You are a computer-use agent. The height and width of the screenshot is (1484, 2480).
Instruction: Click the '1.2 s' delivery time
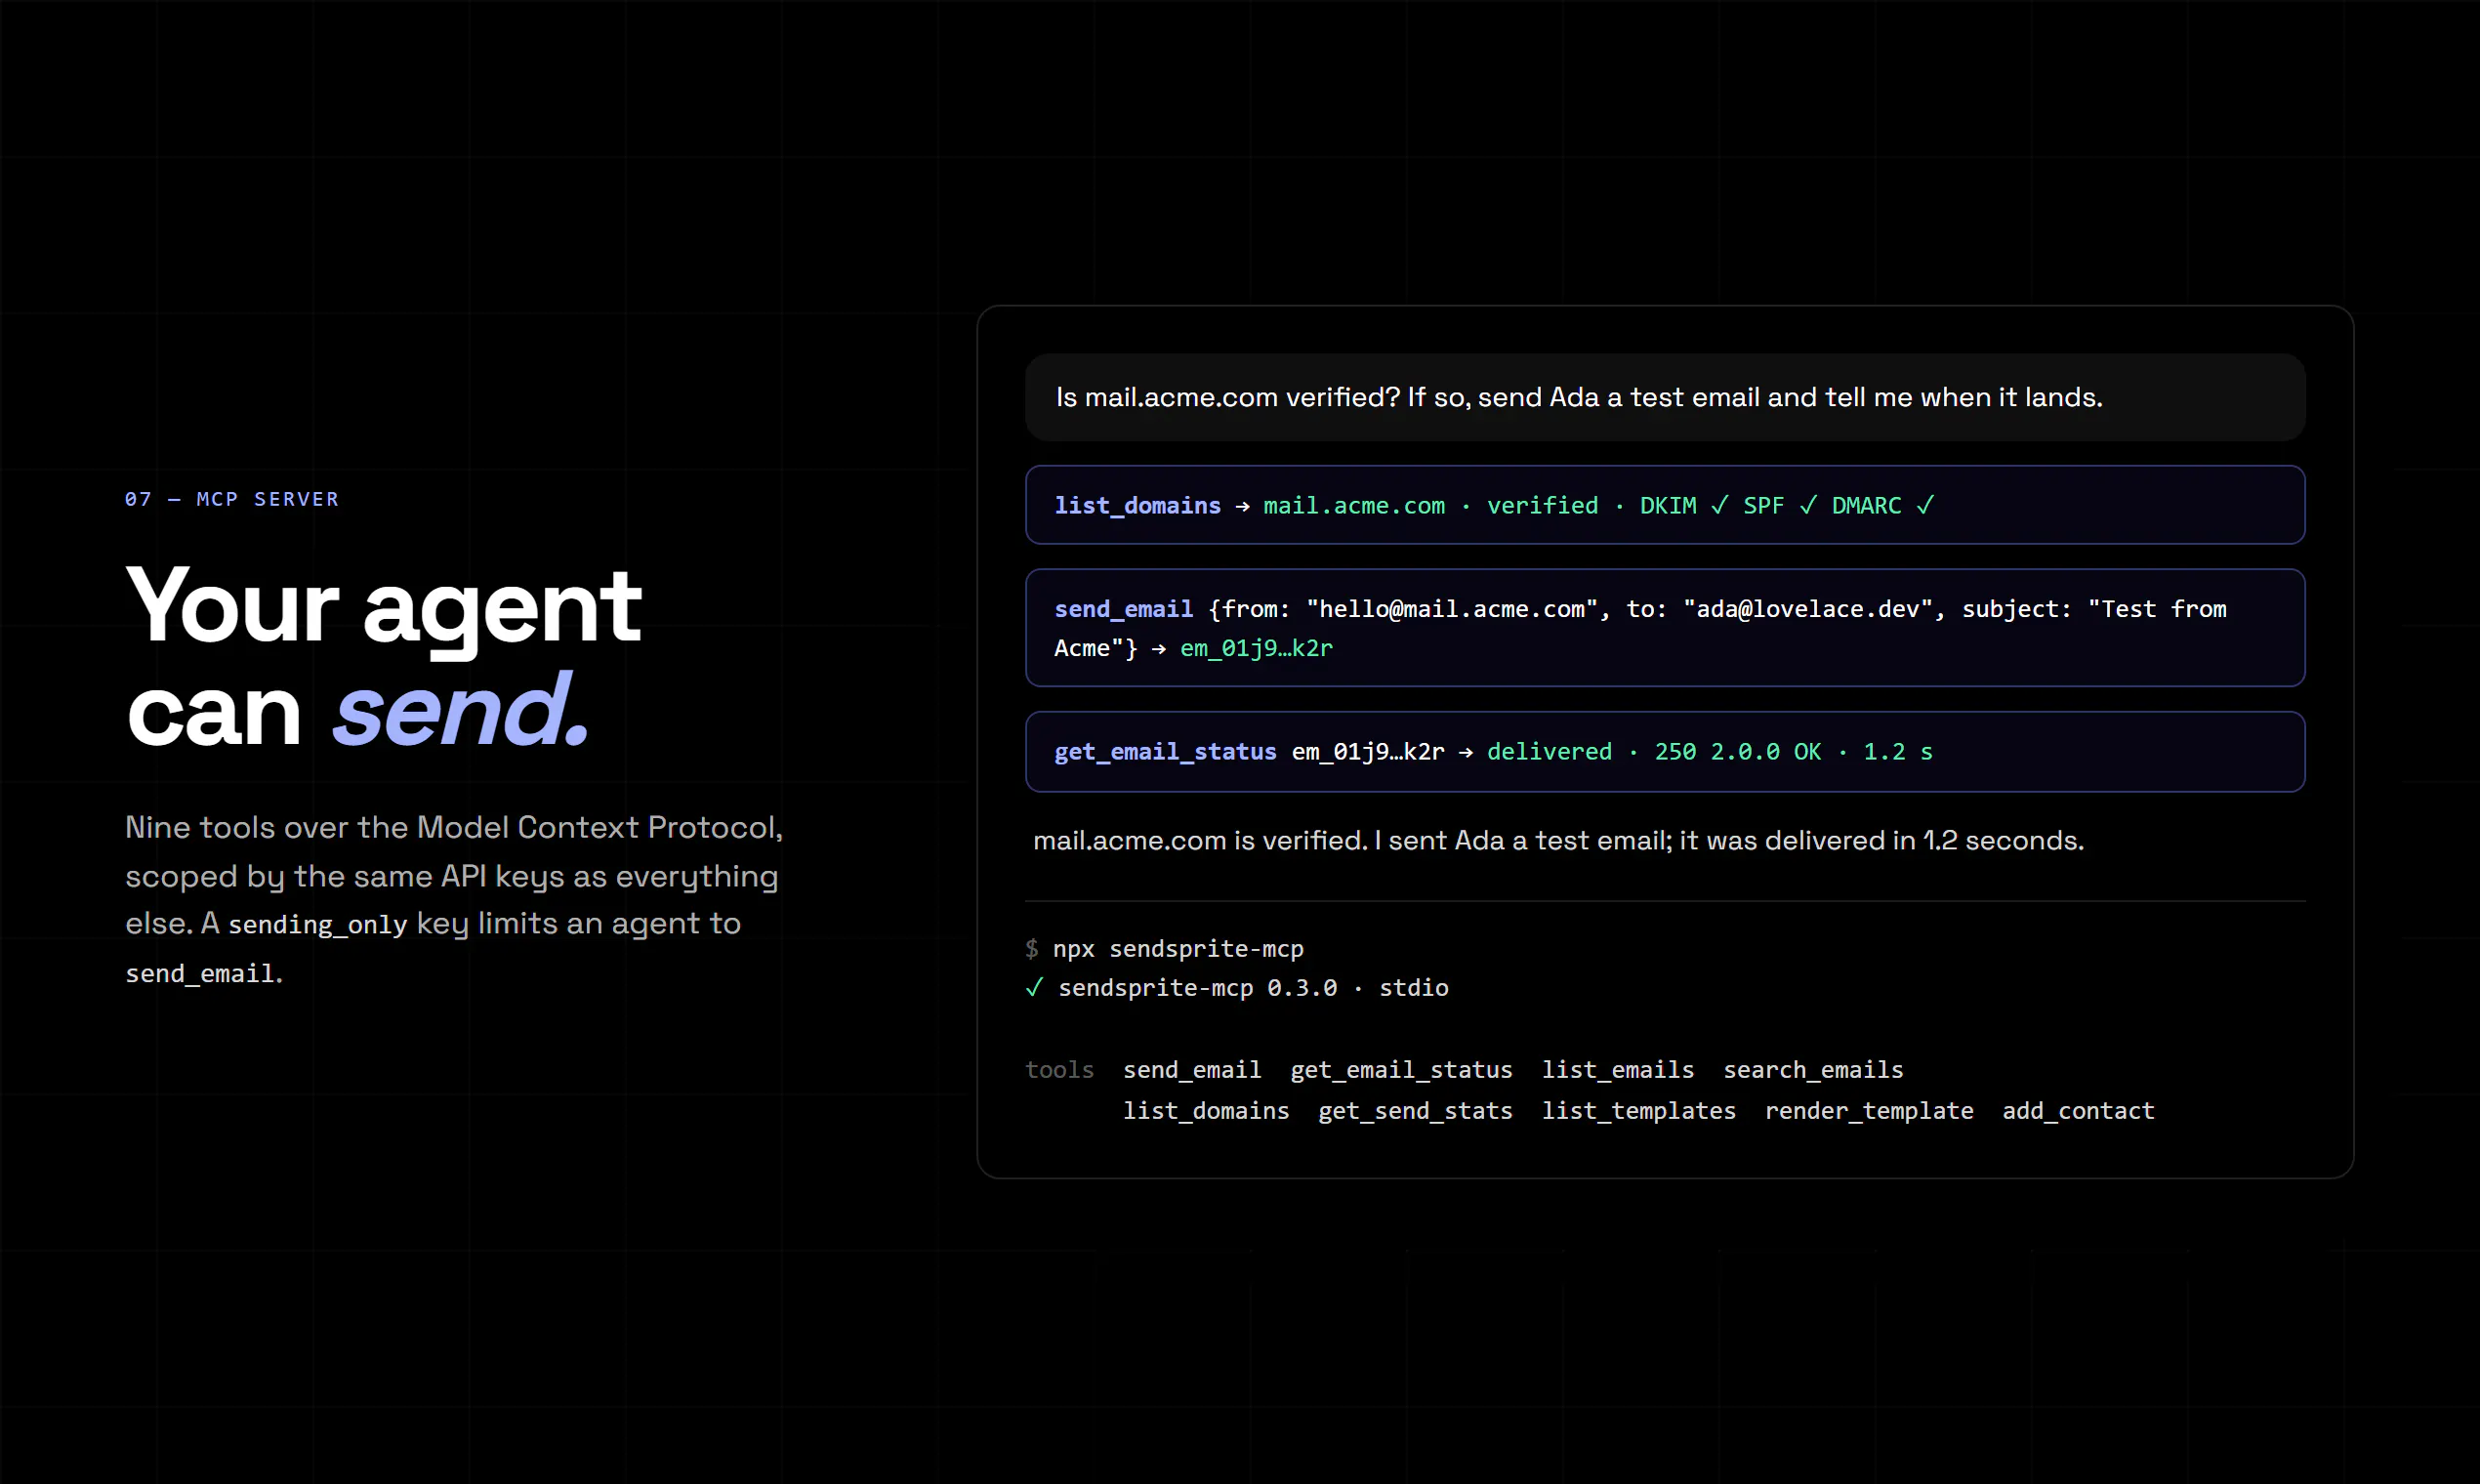tap(1898, 752)
